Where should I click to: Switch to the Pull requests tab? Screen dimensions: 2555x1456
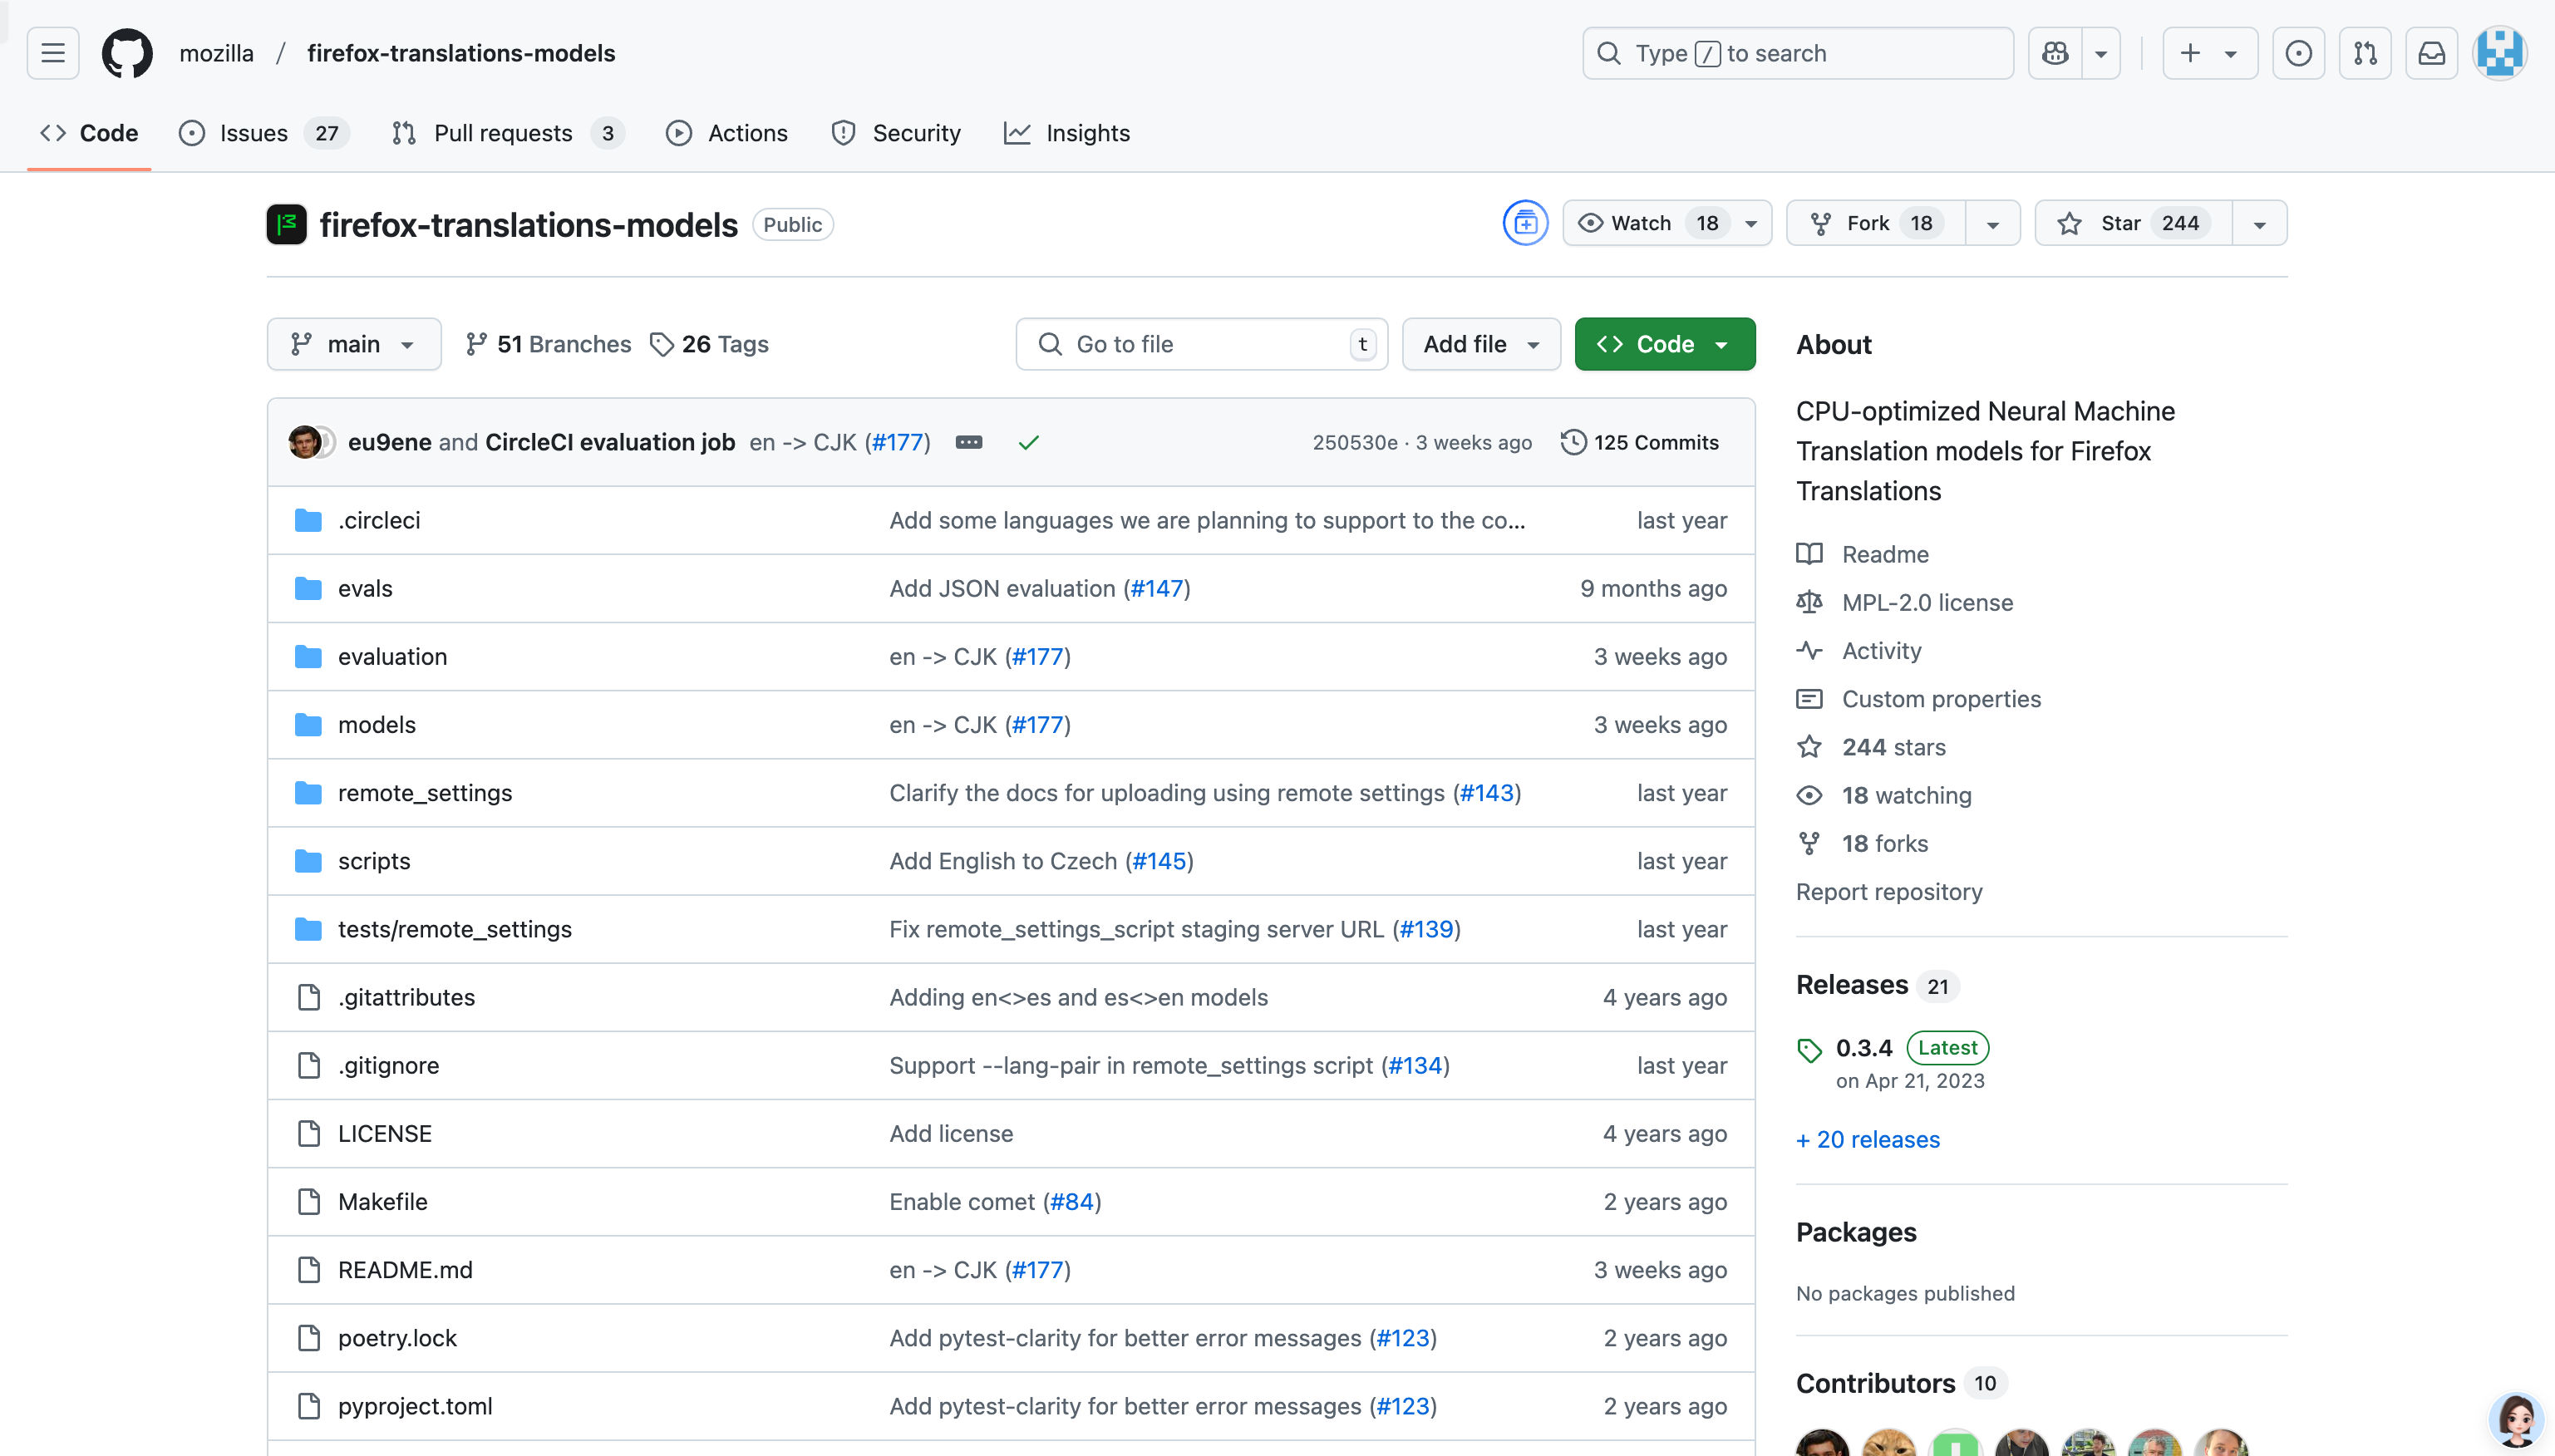503,133
